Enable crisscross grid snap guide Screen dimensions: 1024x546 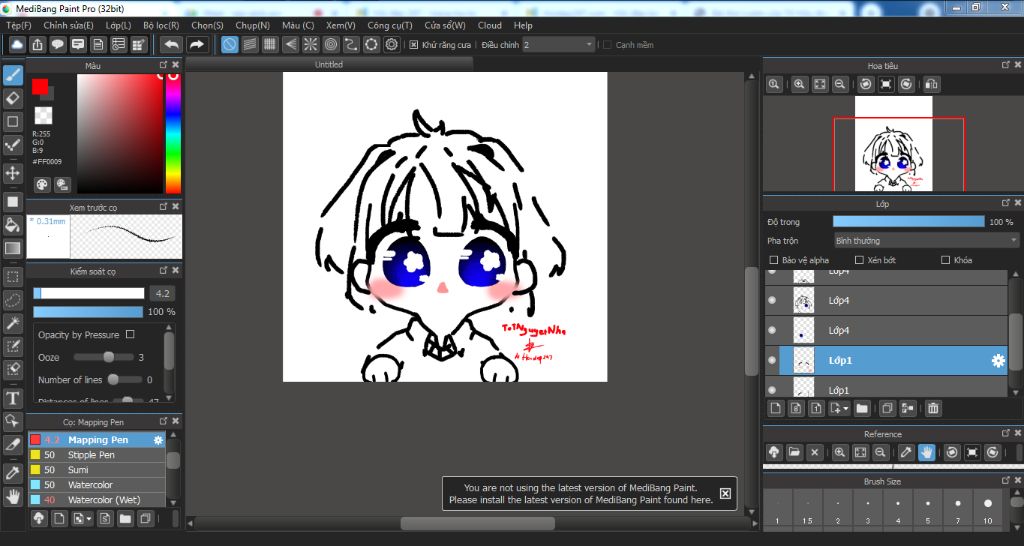270,44
